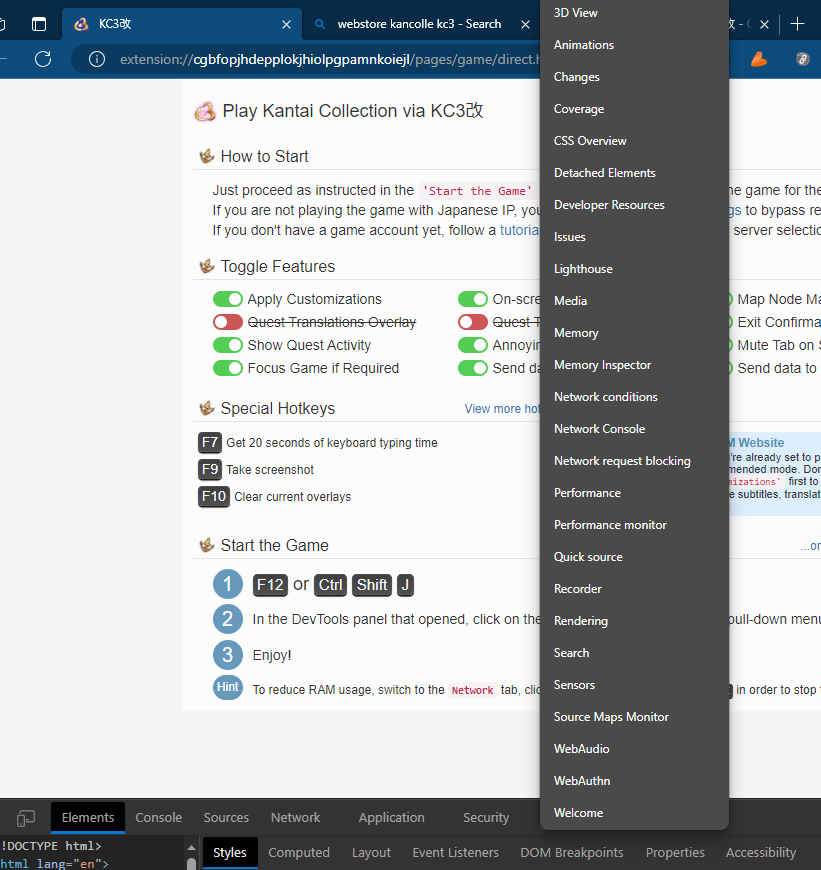The image size is (821, 870).
Task: Turn off Focus Game if Required
Action: click(228, 367)
